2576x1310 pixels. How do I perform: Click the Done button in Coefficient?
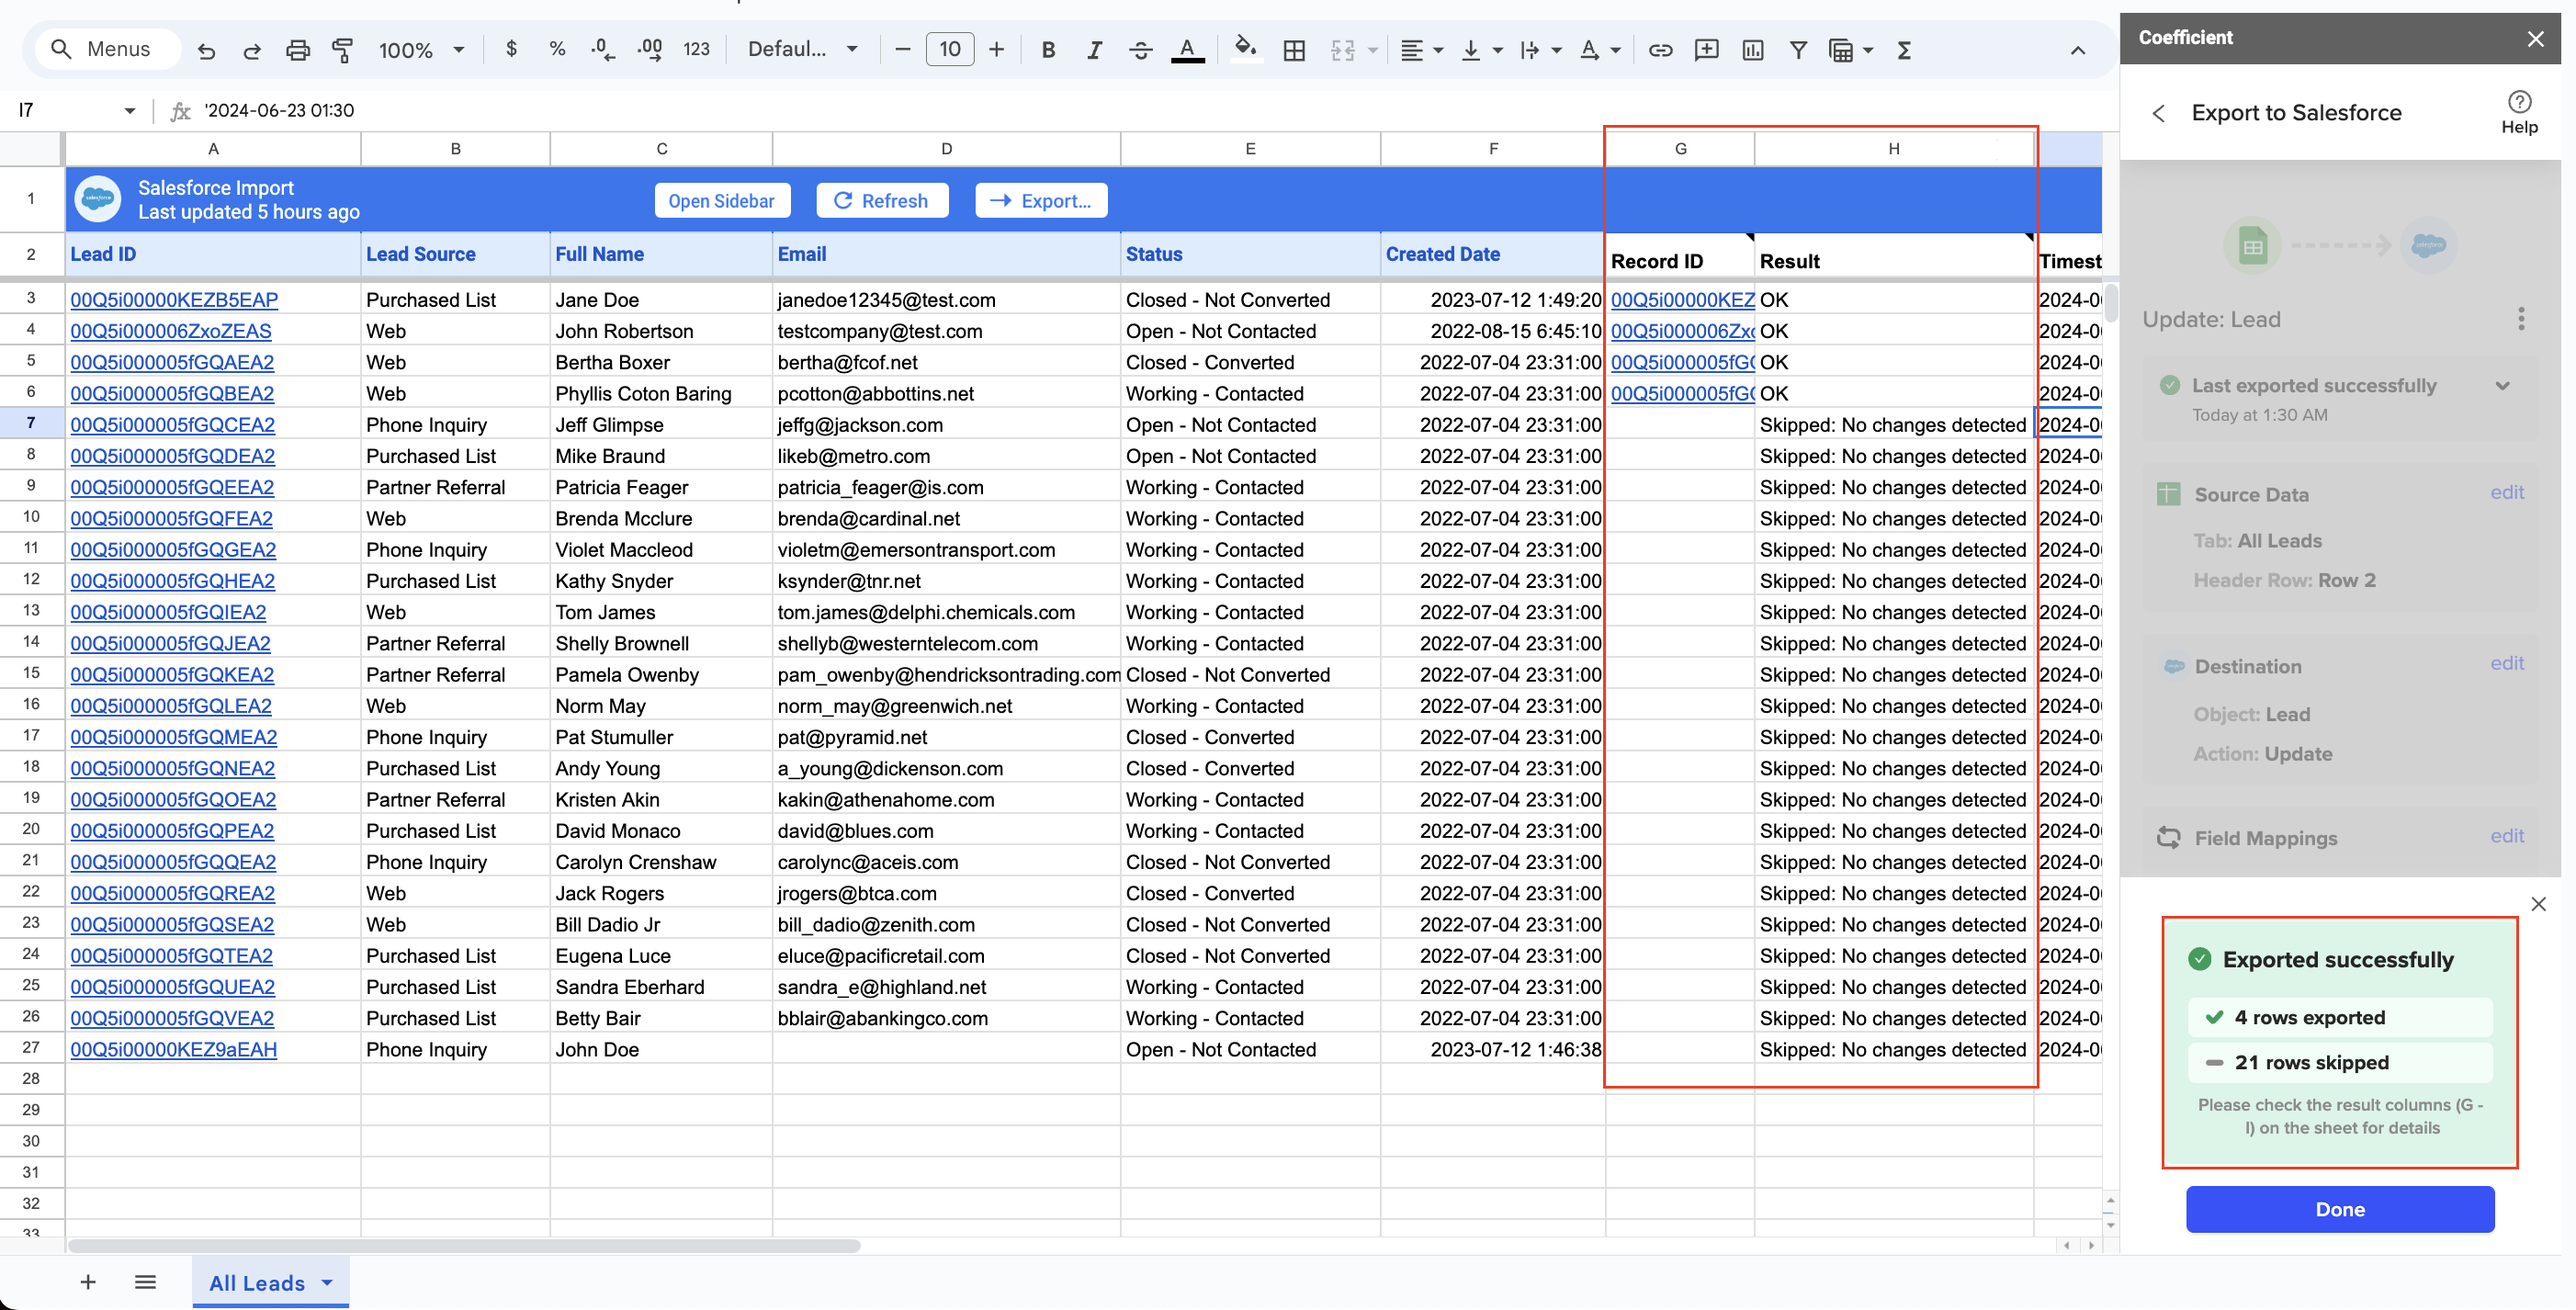click(2339, 1208)
